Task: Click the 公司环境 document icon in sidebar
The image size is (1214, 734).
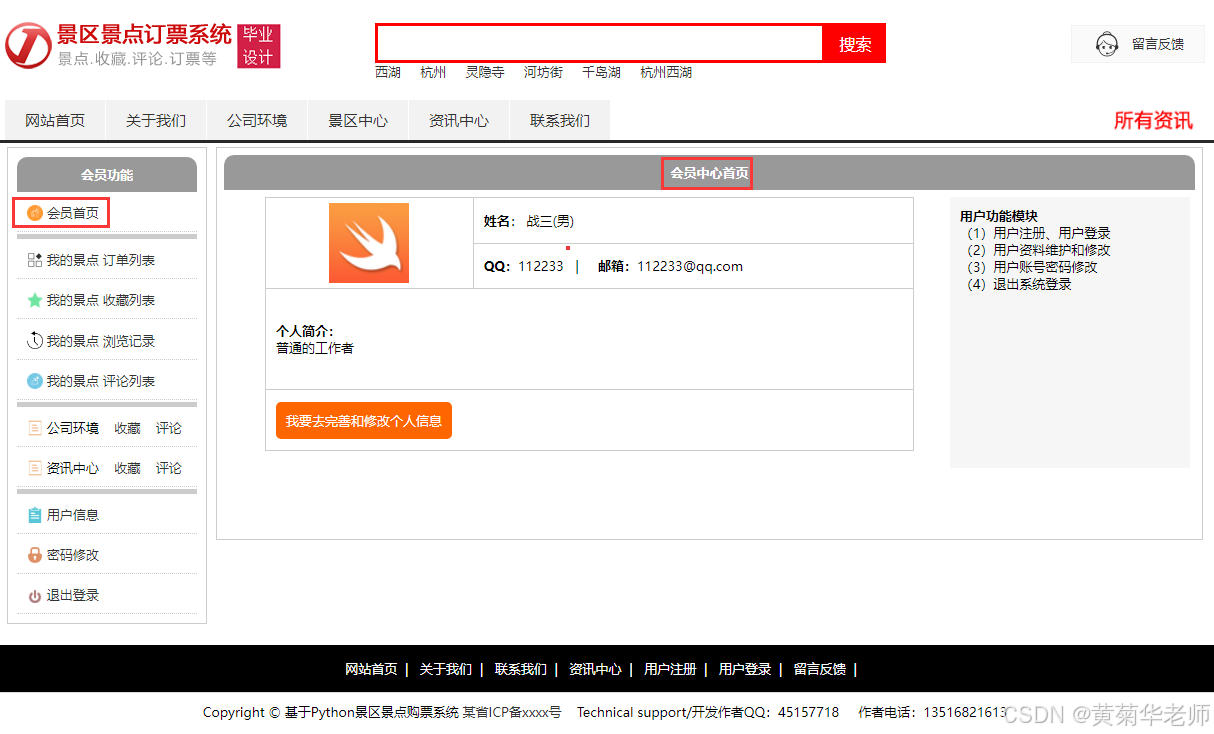Action: (35, 428)
